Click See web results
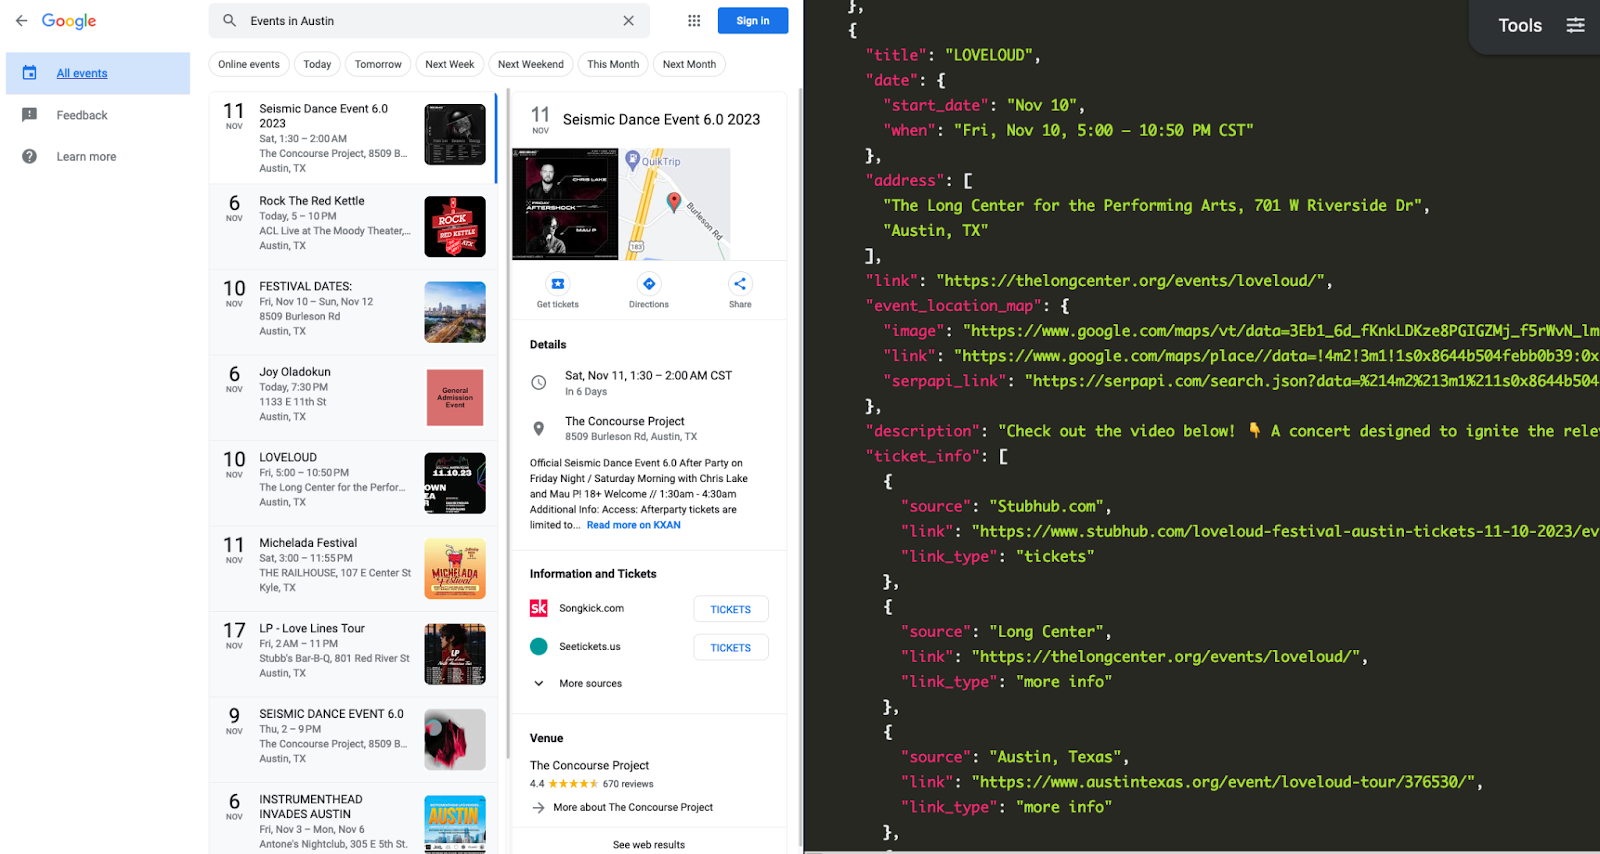This screenshot has width=1600, height=854. click(649, 845)
